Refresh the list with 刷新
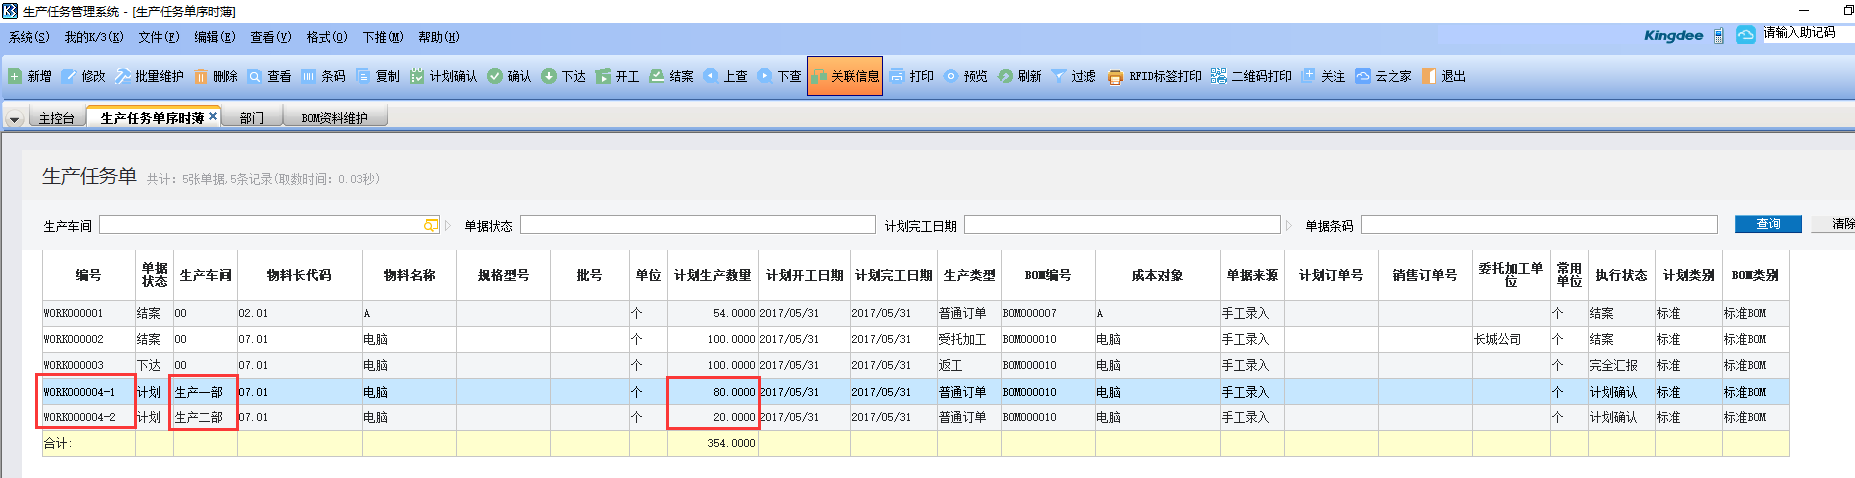This screenshot has height=478, width=1855. click(1019, 76)
